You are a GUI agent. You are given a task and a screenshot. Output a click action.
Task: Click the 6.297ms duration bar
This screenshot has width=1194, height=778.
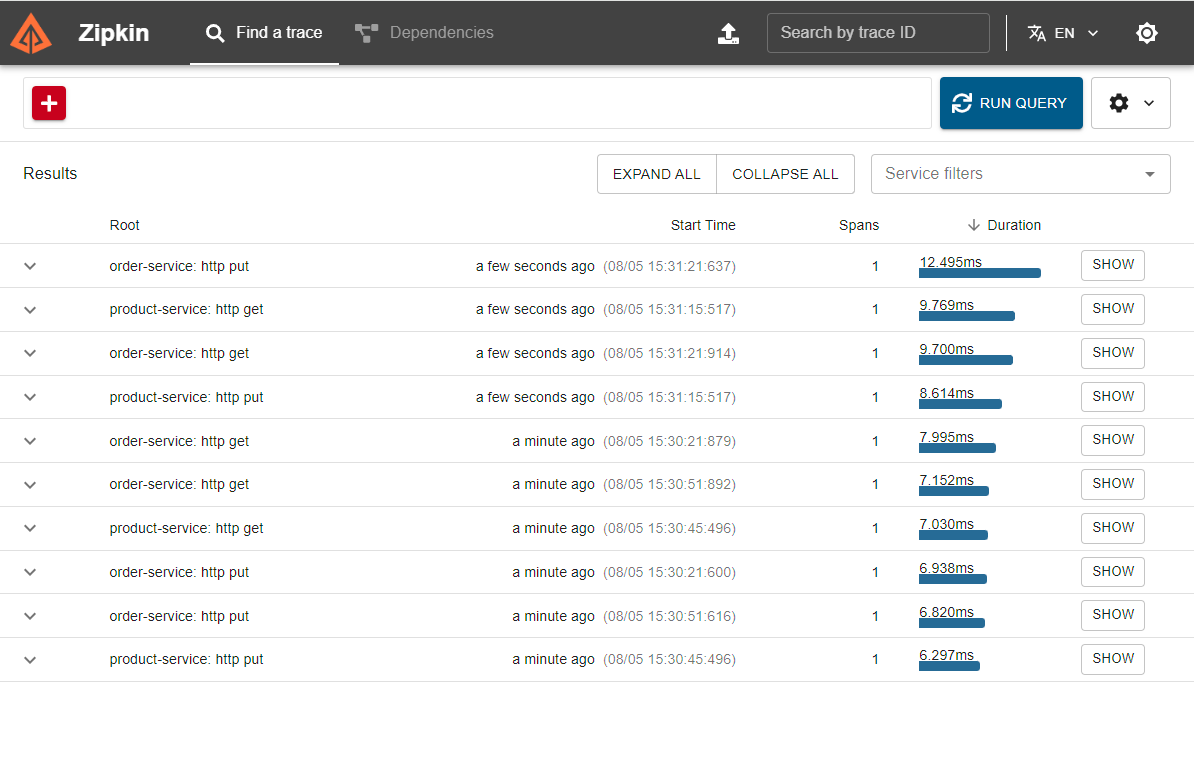click(949, 666)
